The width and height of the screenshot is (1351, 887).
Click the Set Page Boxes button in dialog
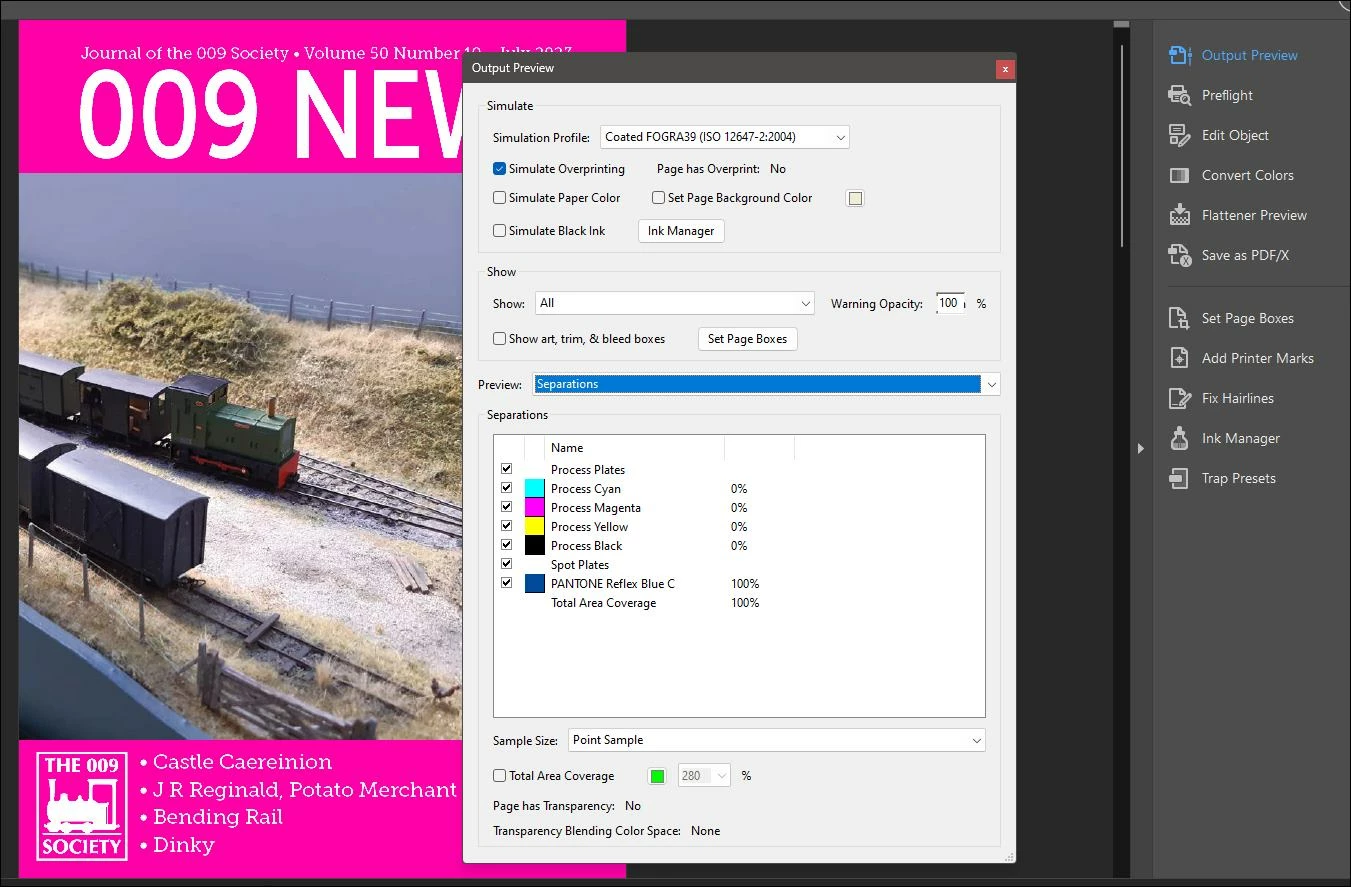pyautogui.click(x=747, y=339)
